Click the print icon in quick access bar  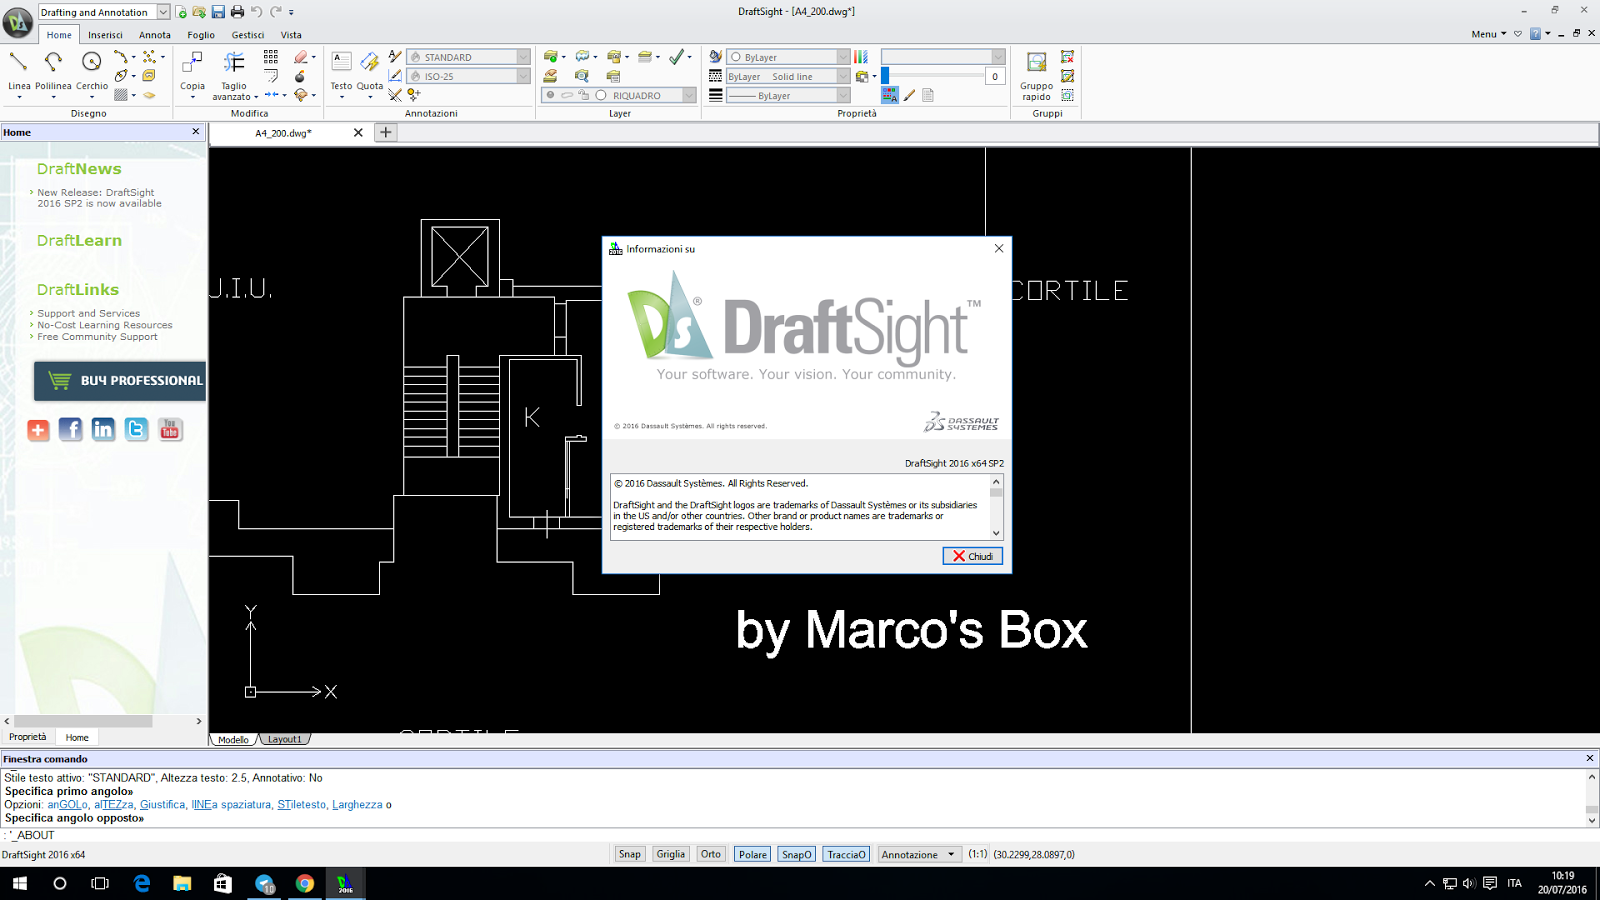tap(237, 12)
